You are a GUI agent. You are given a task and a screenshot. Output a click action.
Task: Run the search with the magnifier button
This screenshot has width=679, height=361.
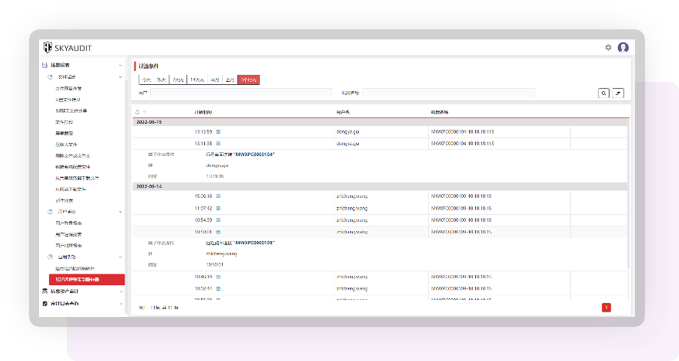[x=604, y=93]
